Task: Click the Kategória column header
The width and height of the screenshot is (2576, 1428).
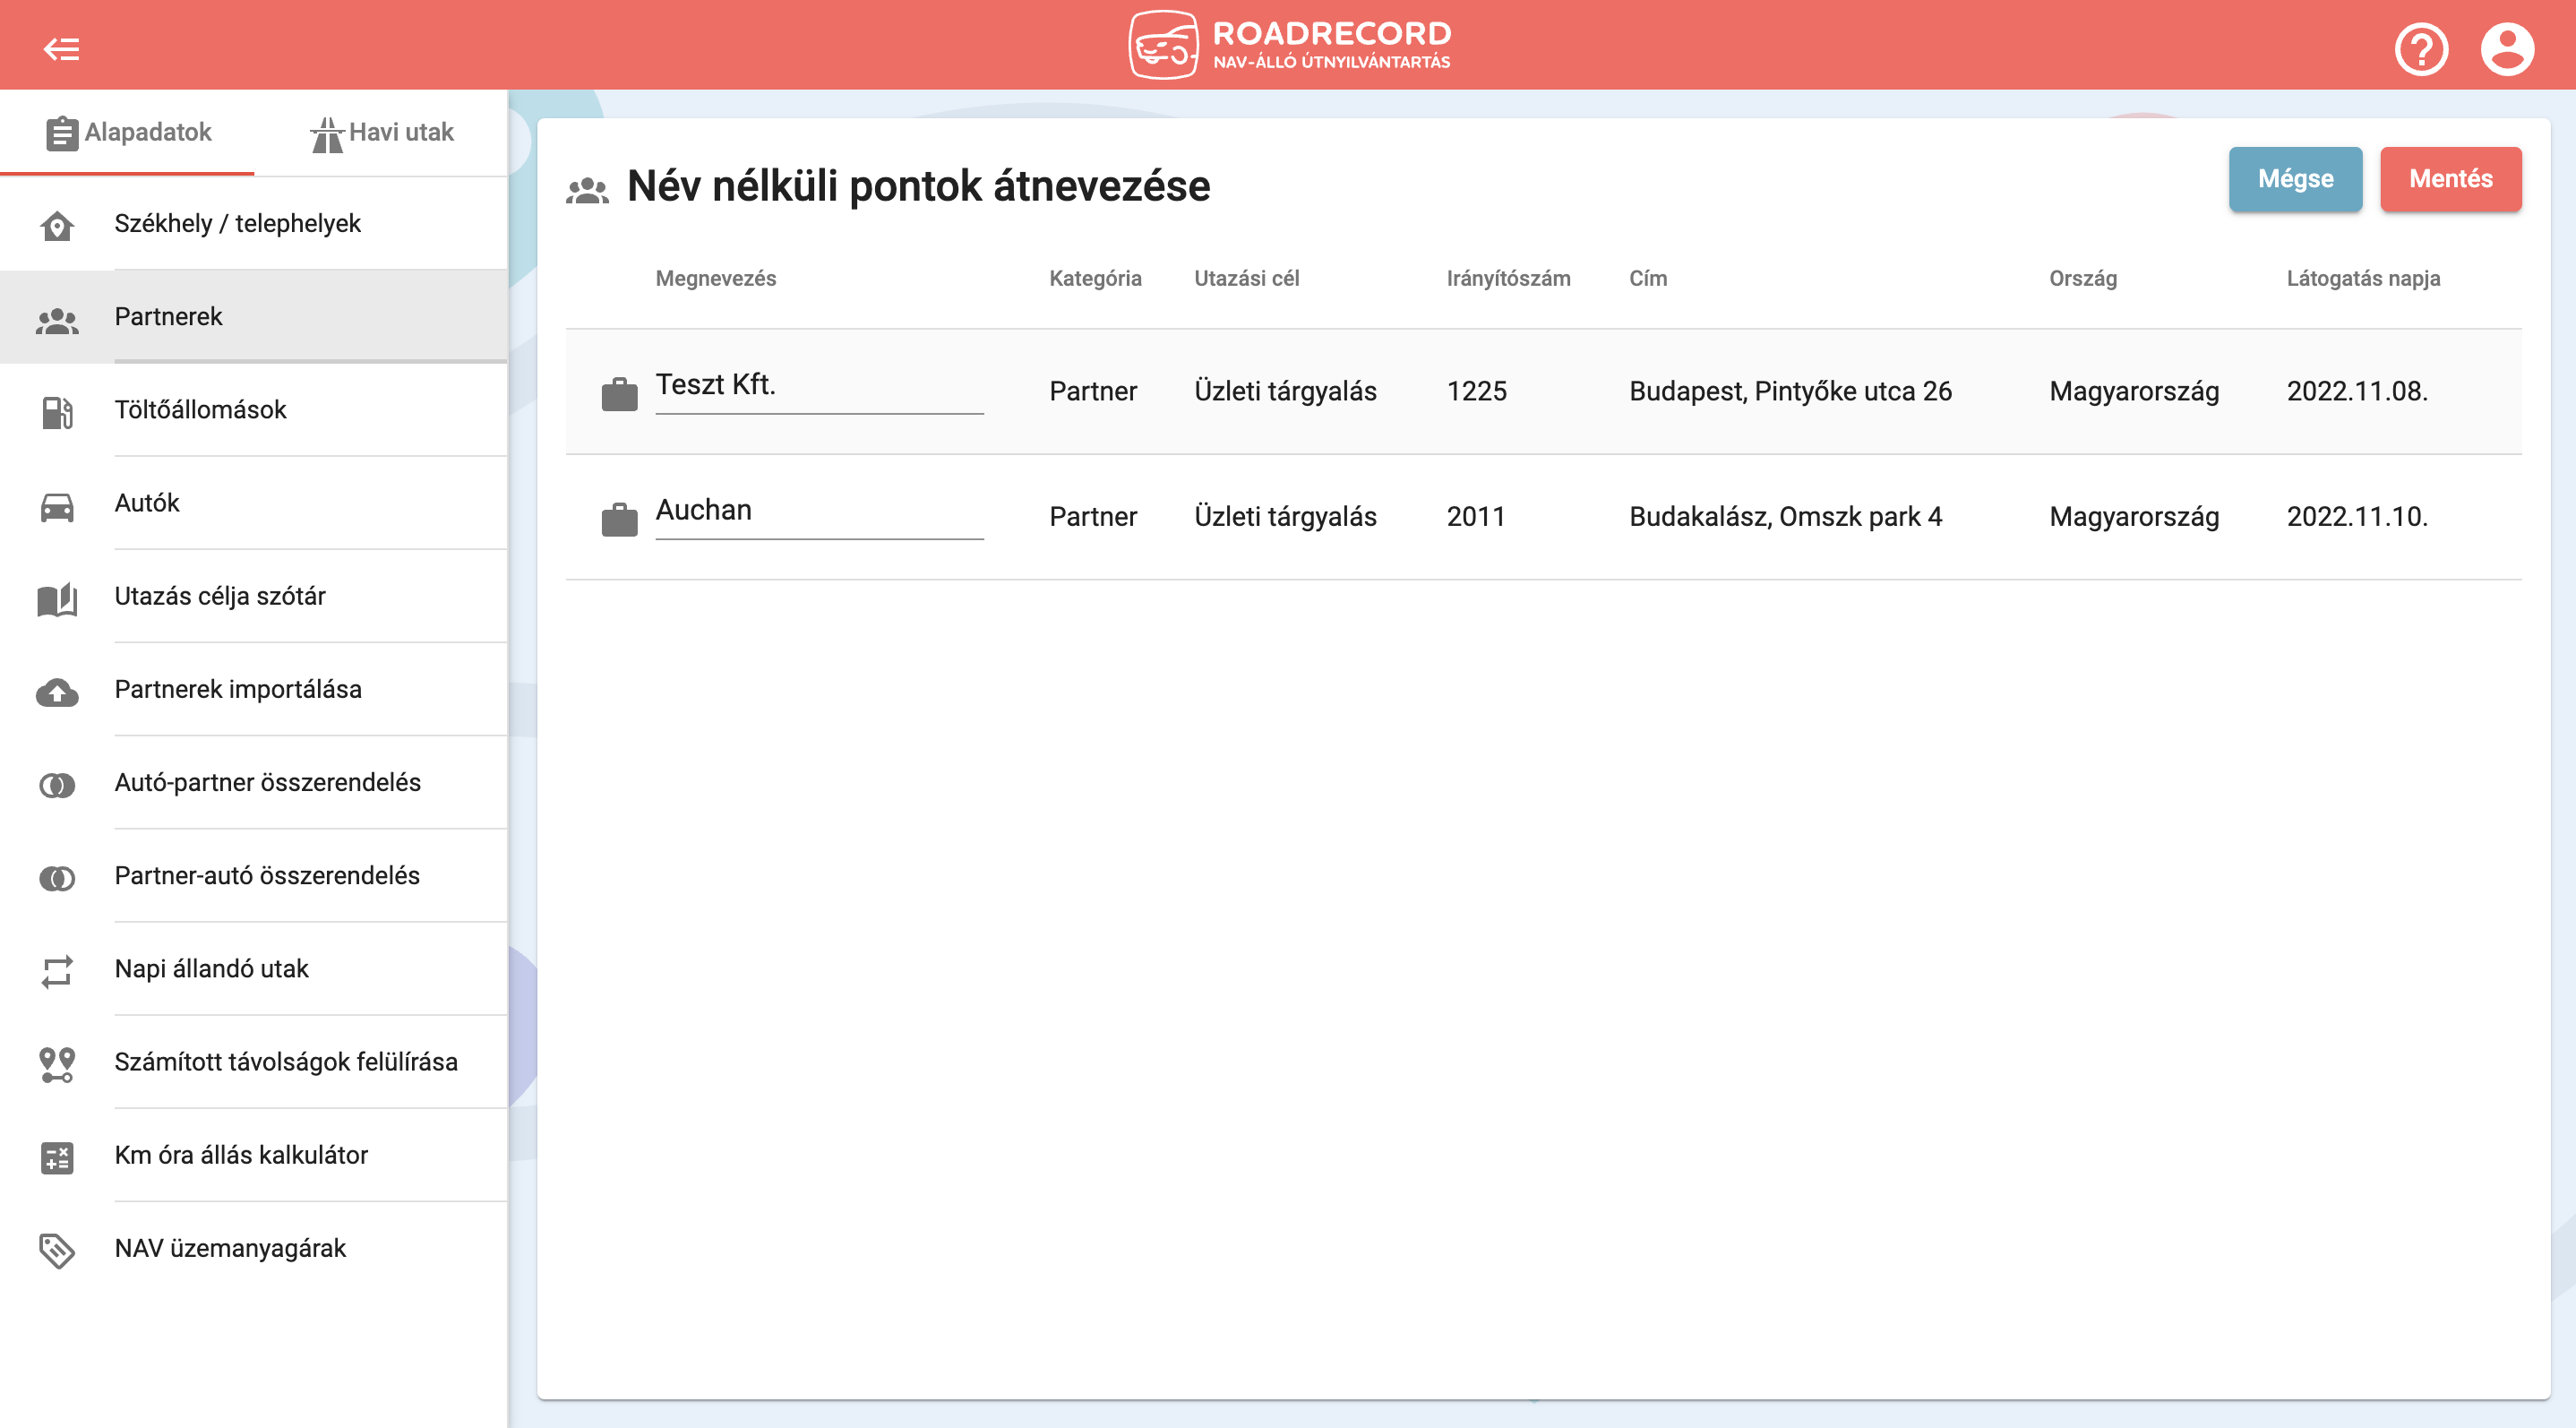Action: (x=1095, y=278)
